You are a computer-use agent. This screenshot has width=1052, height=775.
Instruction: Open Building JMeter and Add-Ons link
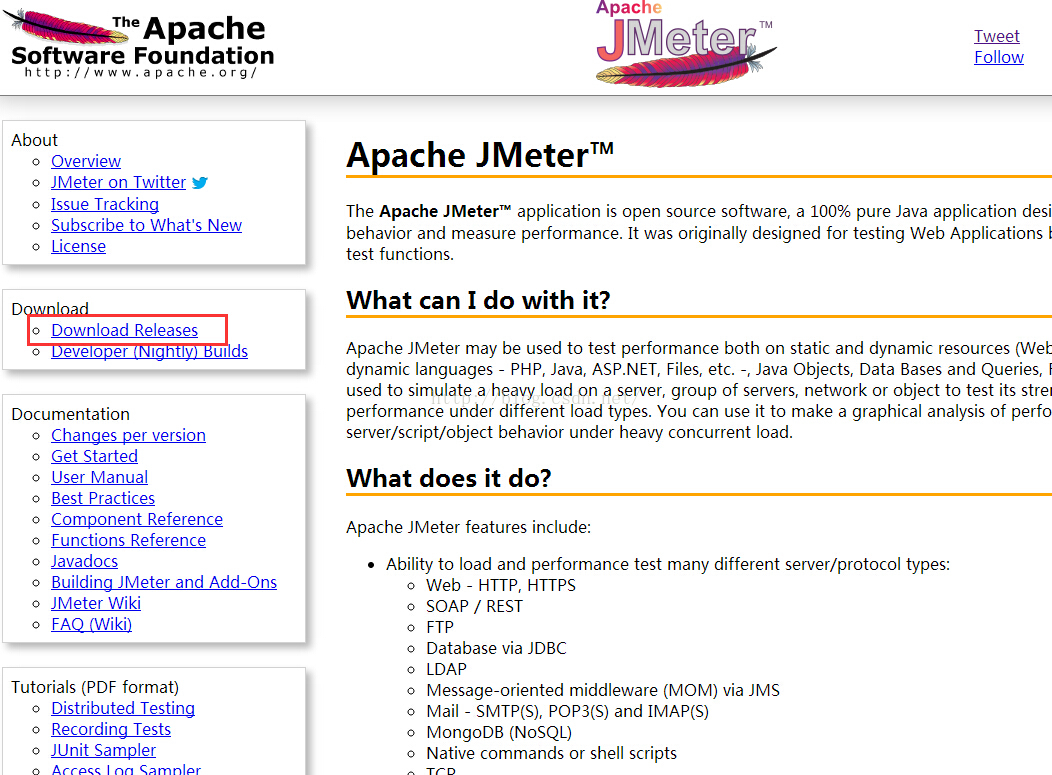164,582
